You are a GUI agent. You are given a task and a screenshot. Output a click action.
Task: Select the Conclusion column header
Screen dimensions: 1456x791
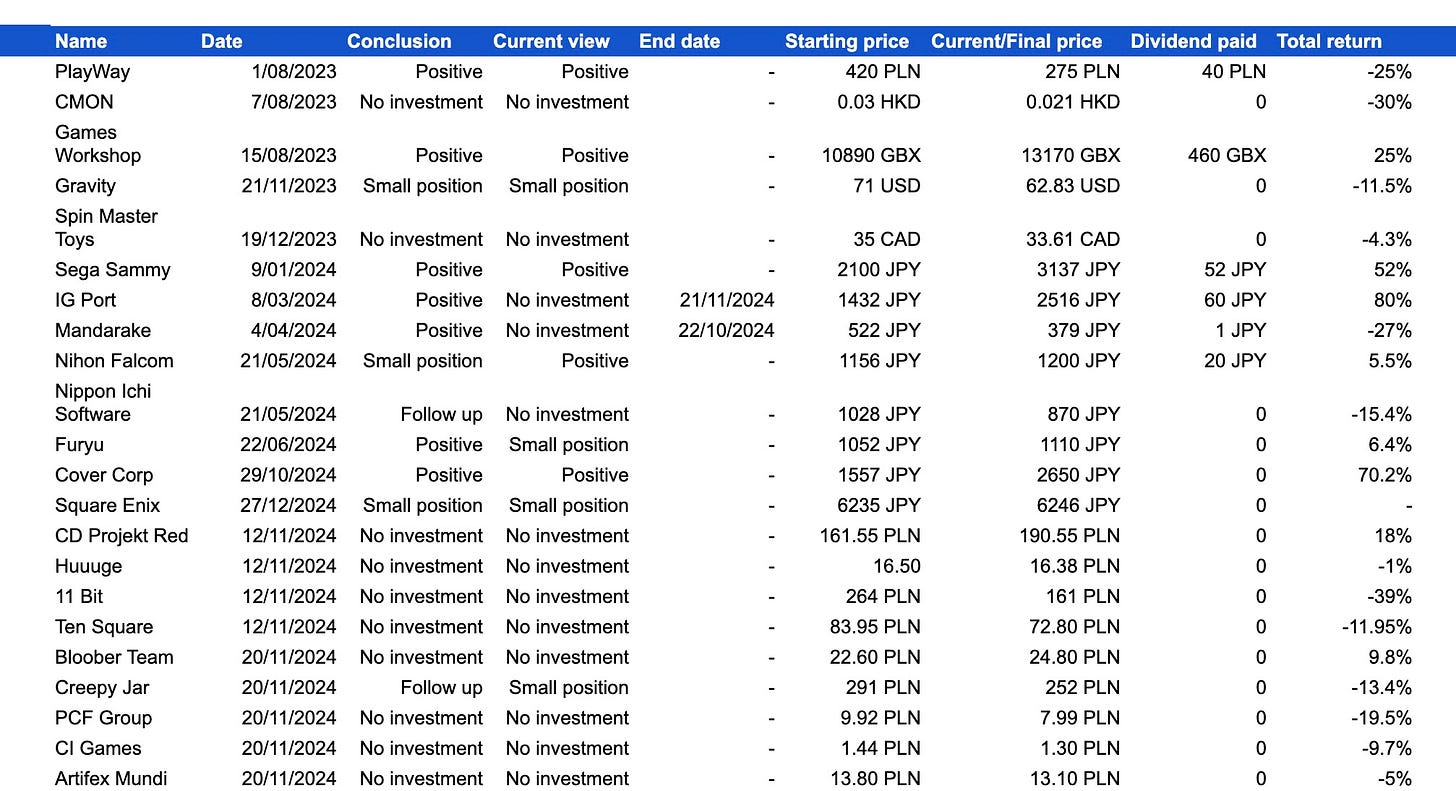click(x=399, y=41)
